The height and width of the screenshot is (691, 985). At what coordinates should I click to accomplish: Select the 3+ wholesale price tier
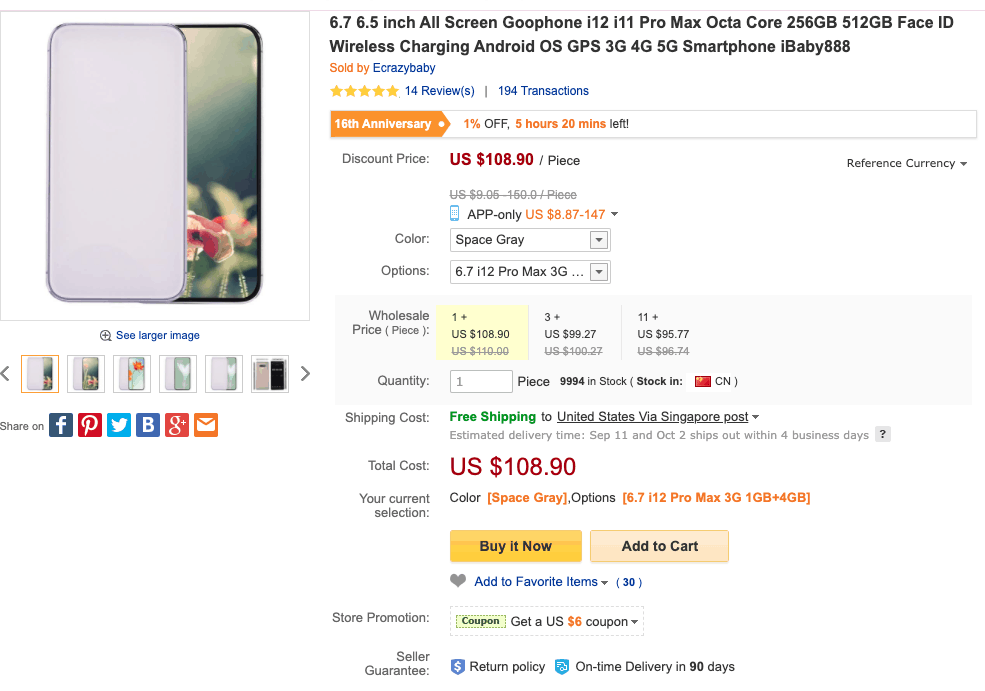574,334
